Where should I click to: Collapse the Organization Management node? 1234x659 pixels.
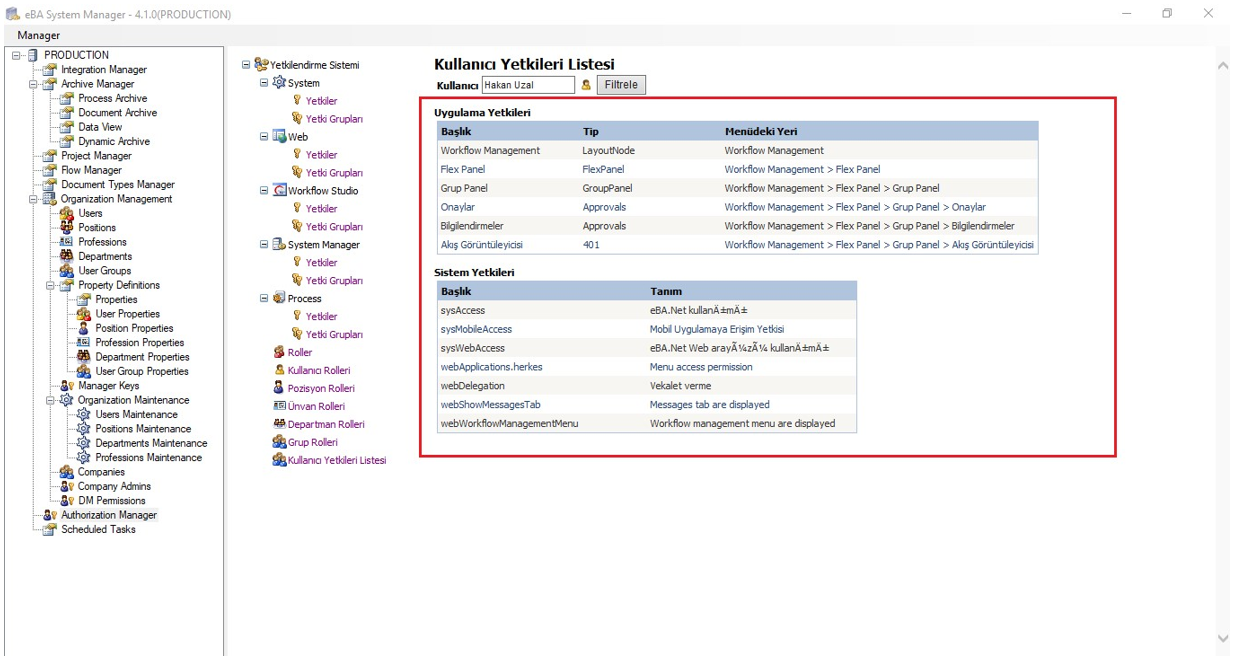[33, 199]
